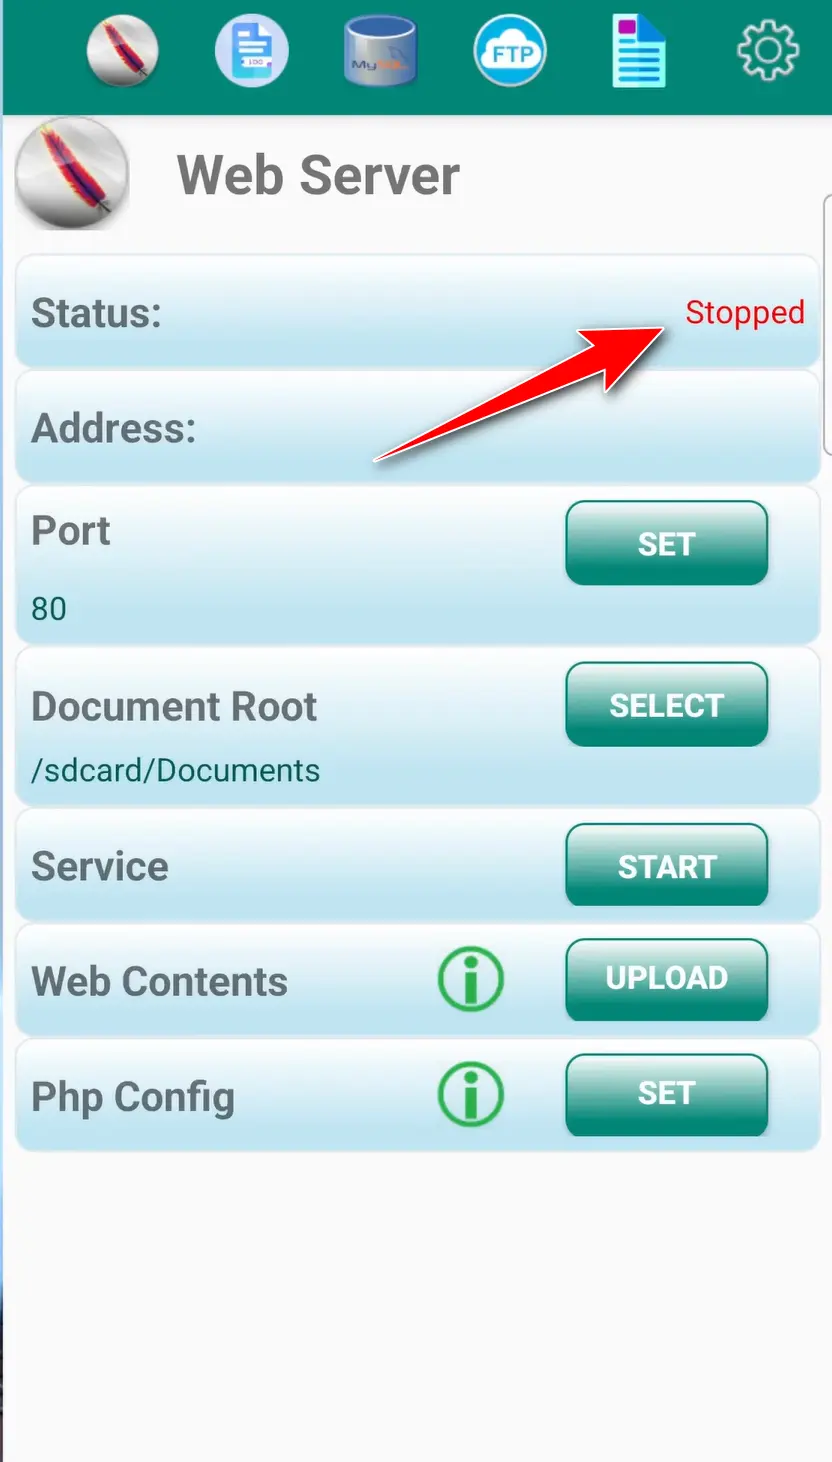Click the Status row label

click(x=96, y=313)
